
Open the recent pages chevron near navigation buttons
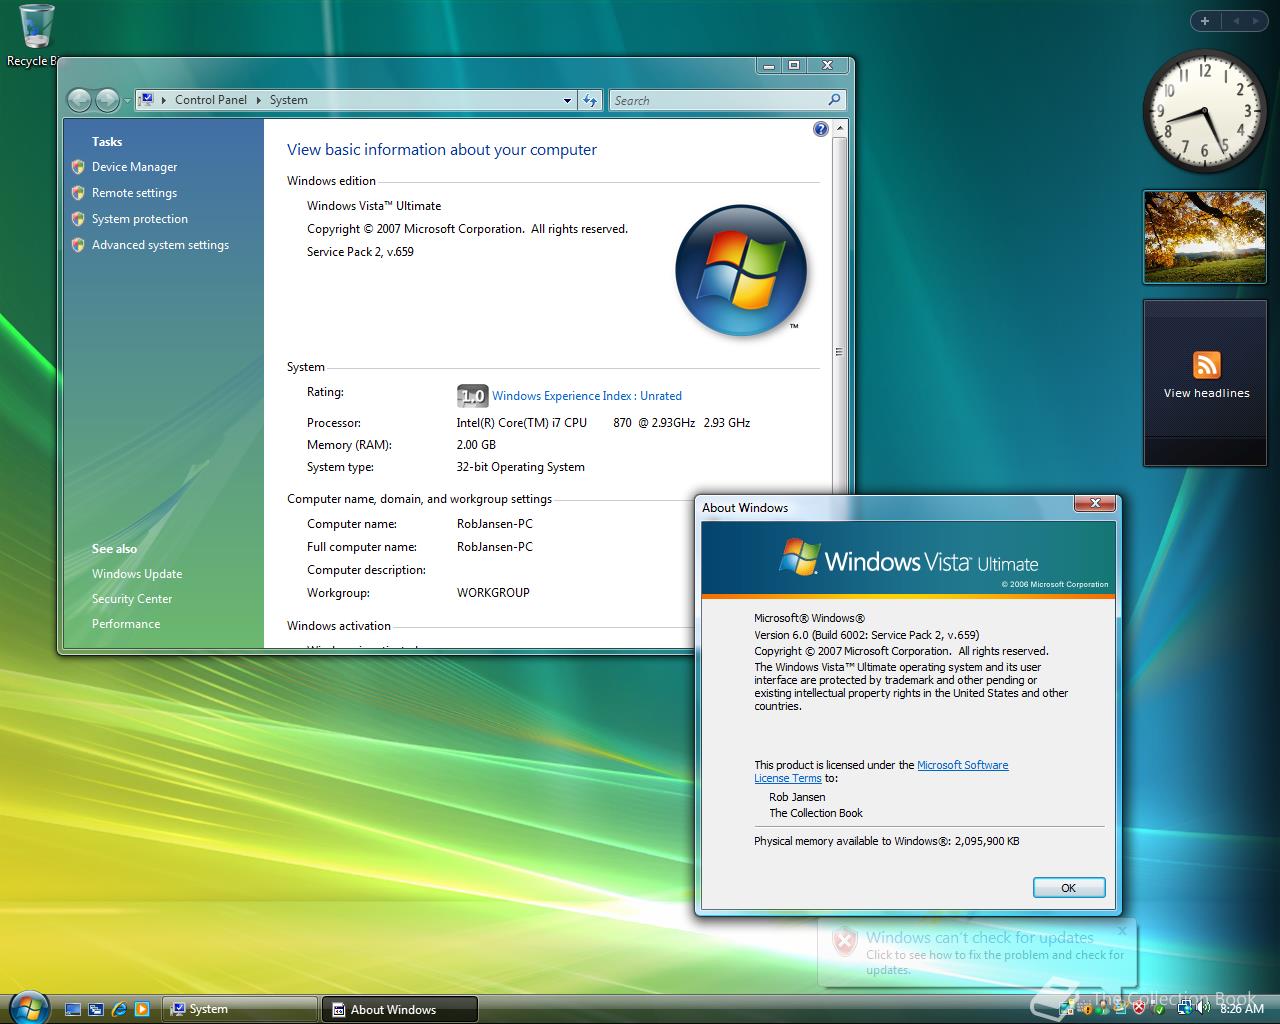click(x=128, y=100)
